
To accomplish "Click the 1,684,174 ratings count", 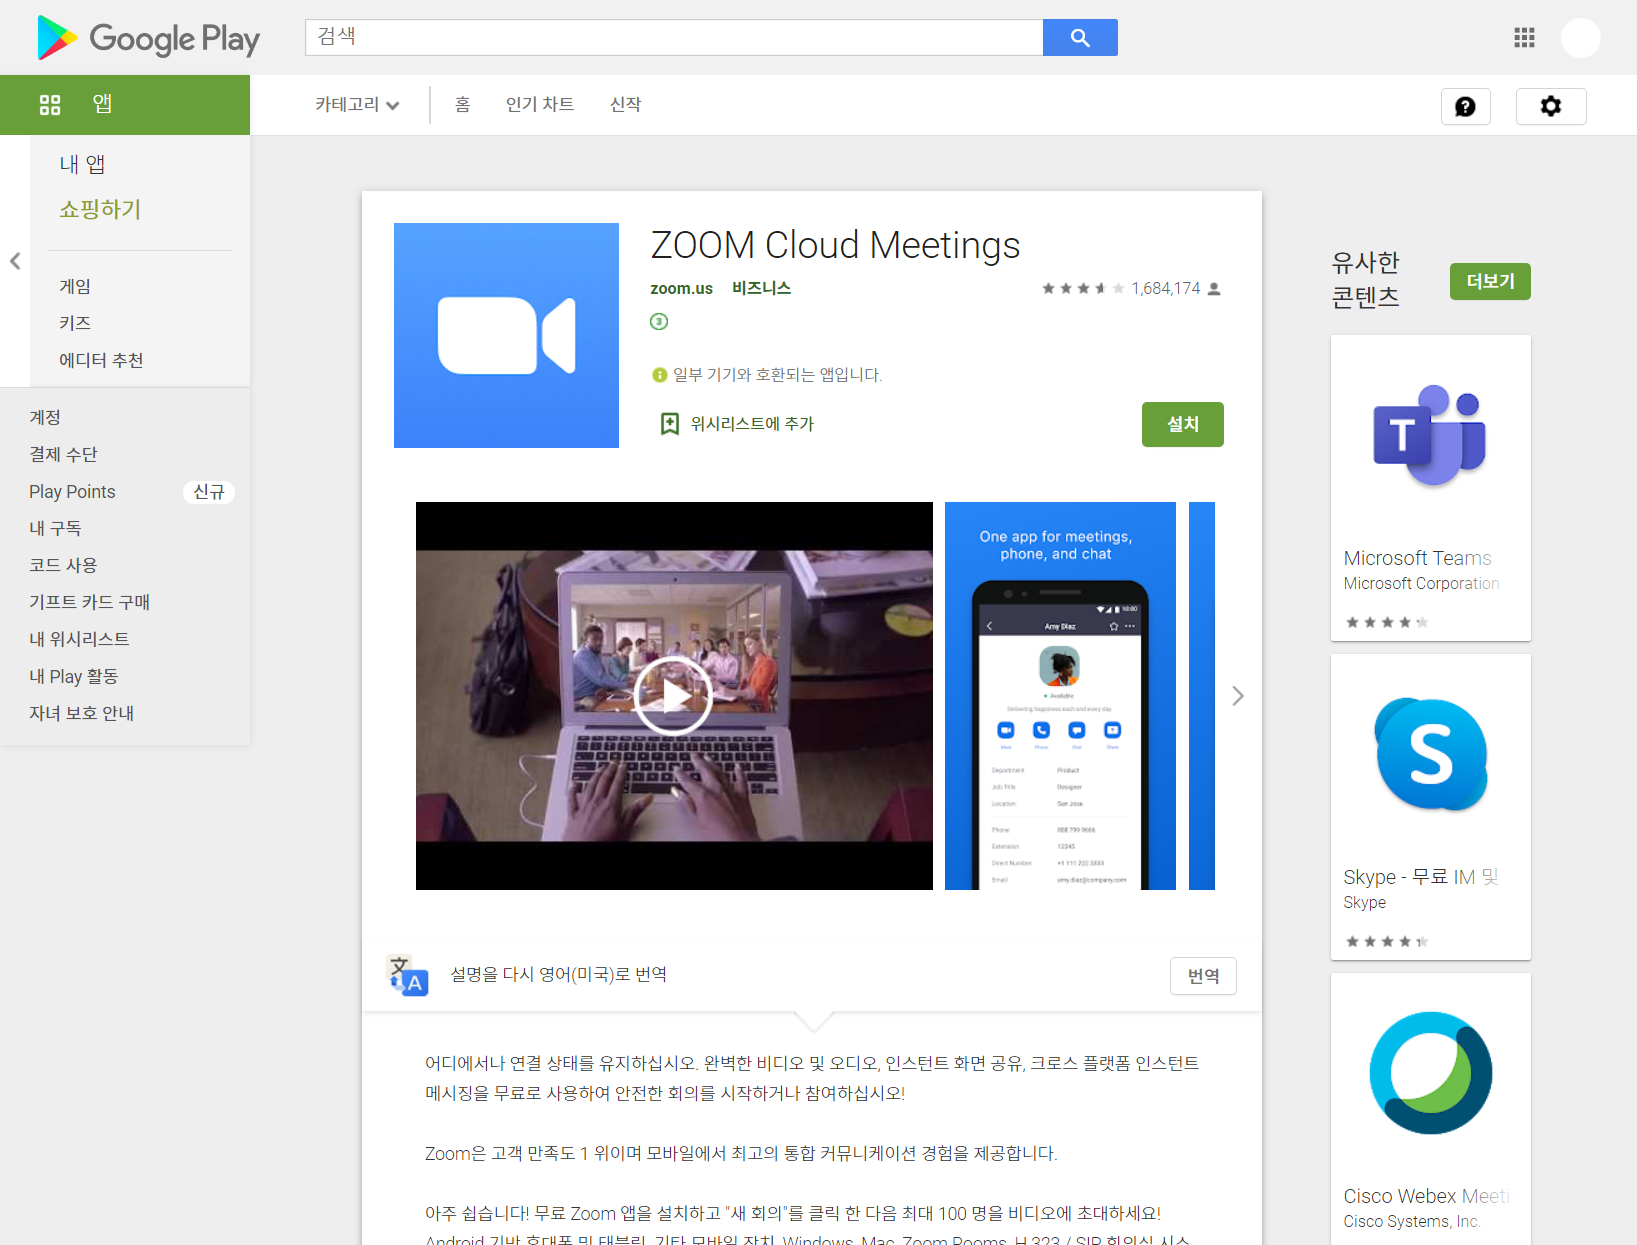I will coord(1166,288).
